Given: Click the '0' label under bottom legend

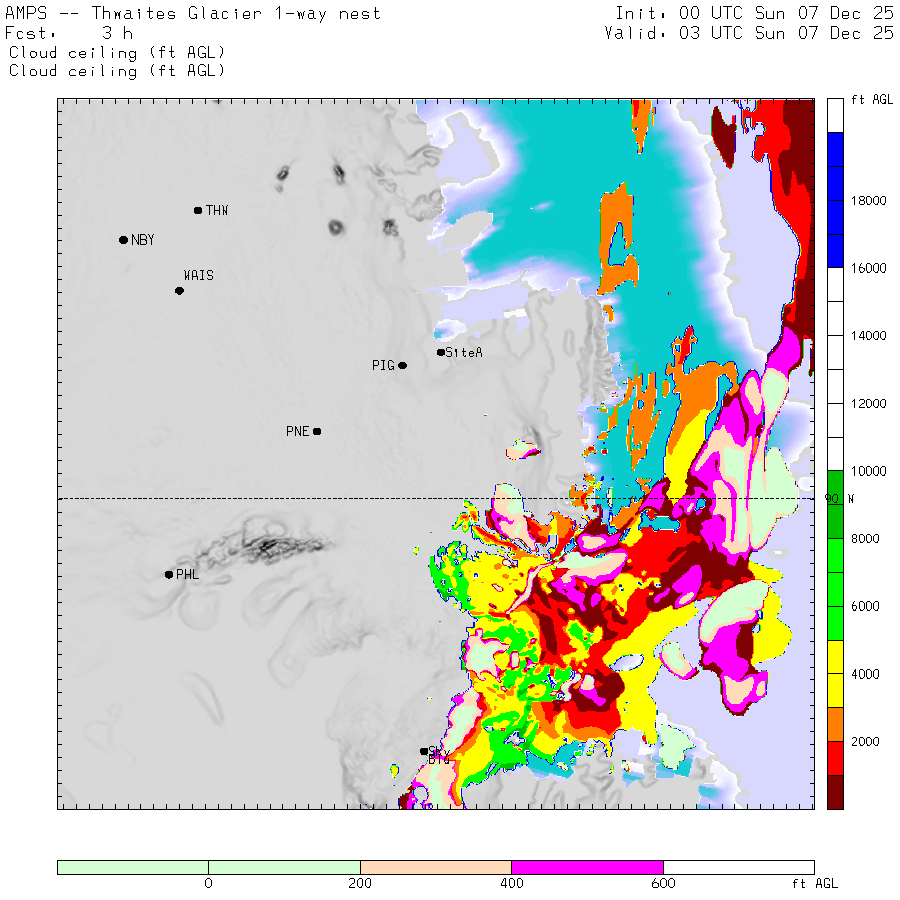Looking at the screenshot, I should pos(208,883).
